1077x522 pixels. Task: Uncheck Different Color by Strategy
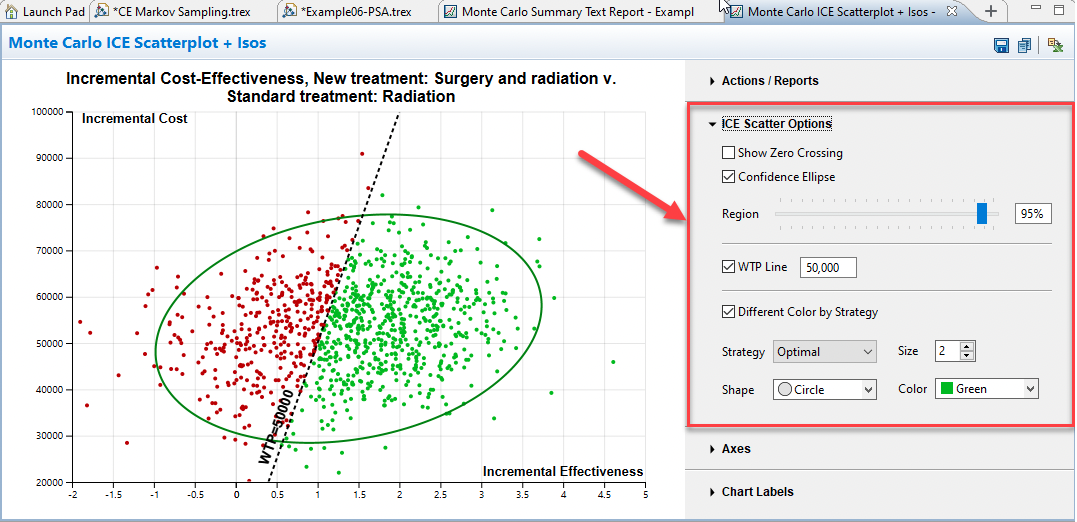click(x=728, y=312)
